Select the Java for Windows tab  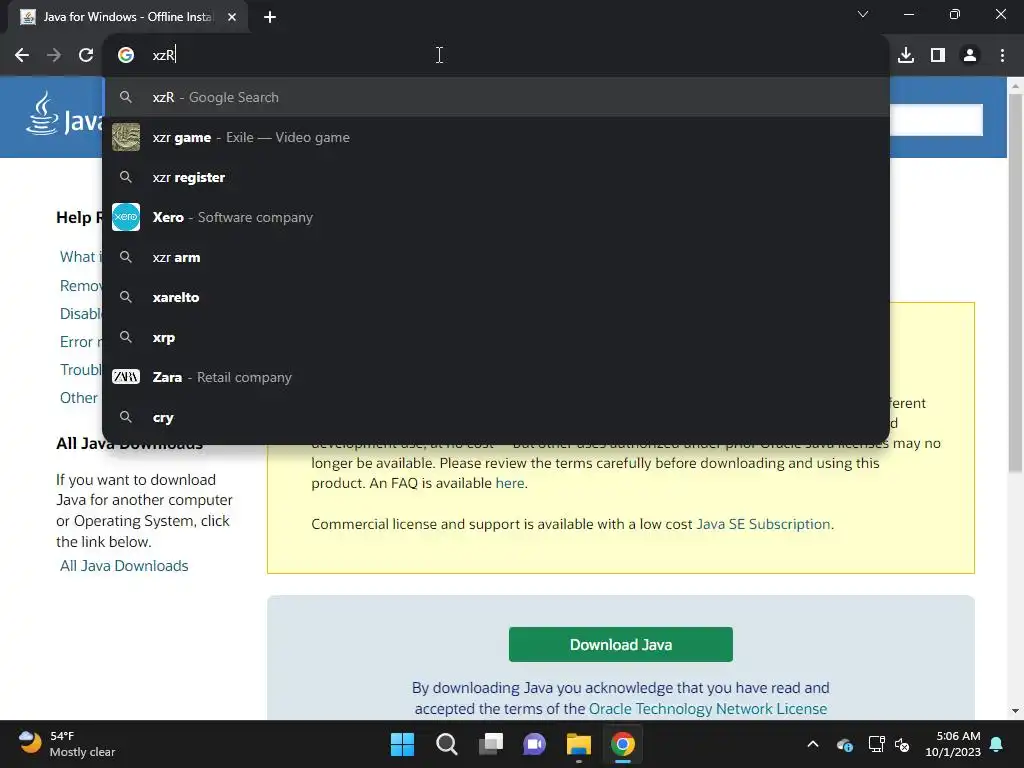(x=127, y=17)
